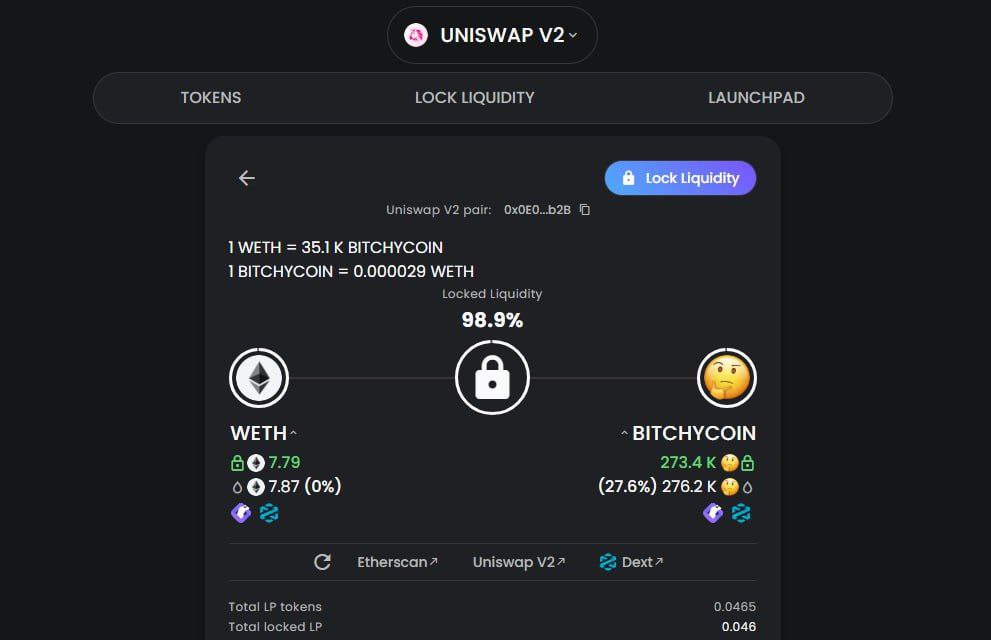Open the purple explorer icon under BITCHYCOIN
This screenshot has width=991, height=640.
[713, 513]
